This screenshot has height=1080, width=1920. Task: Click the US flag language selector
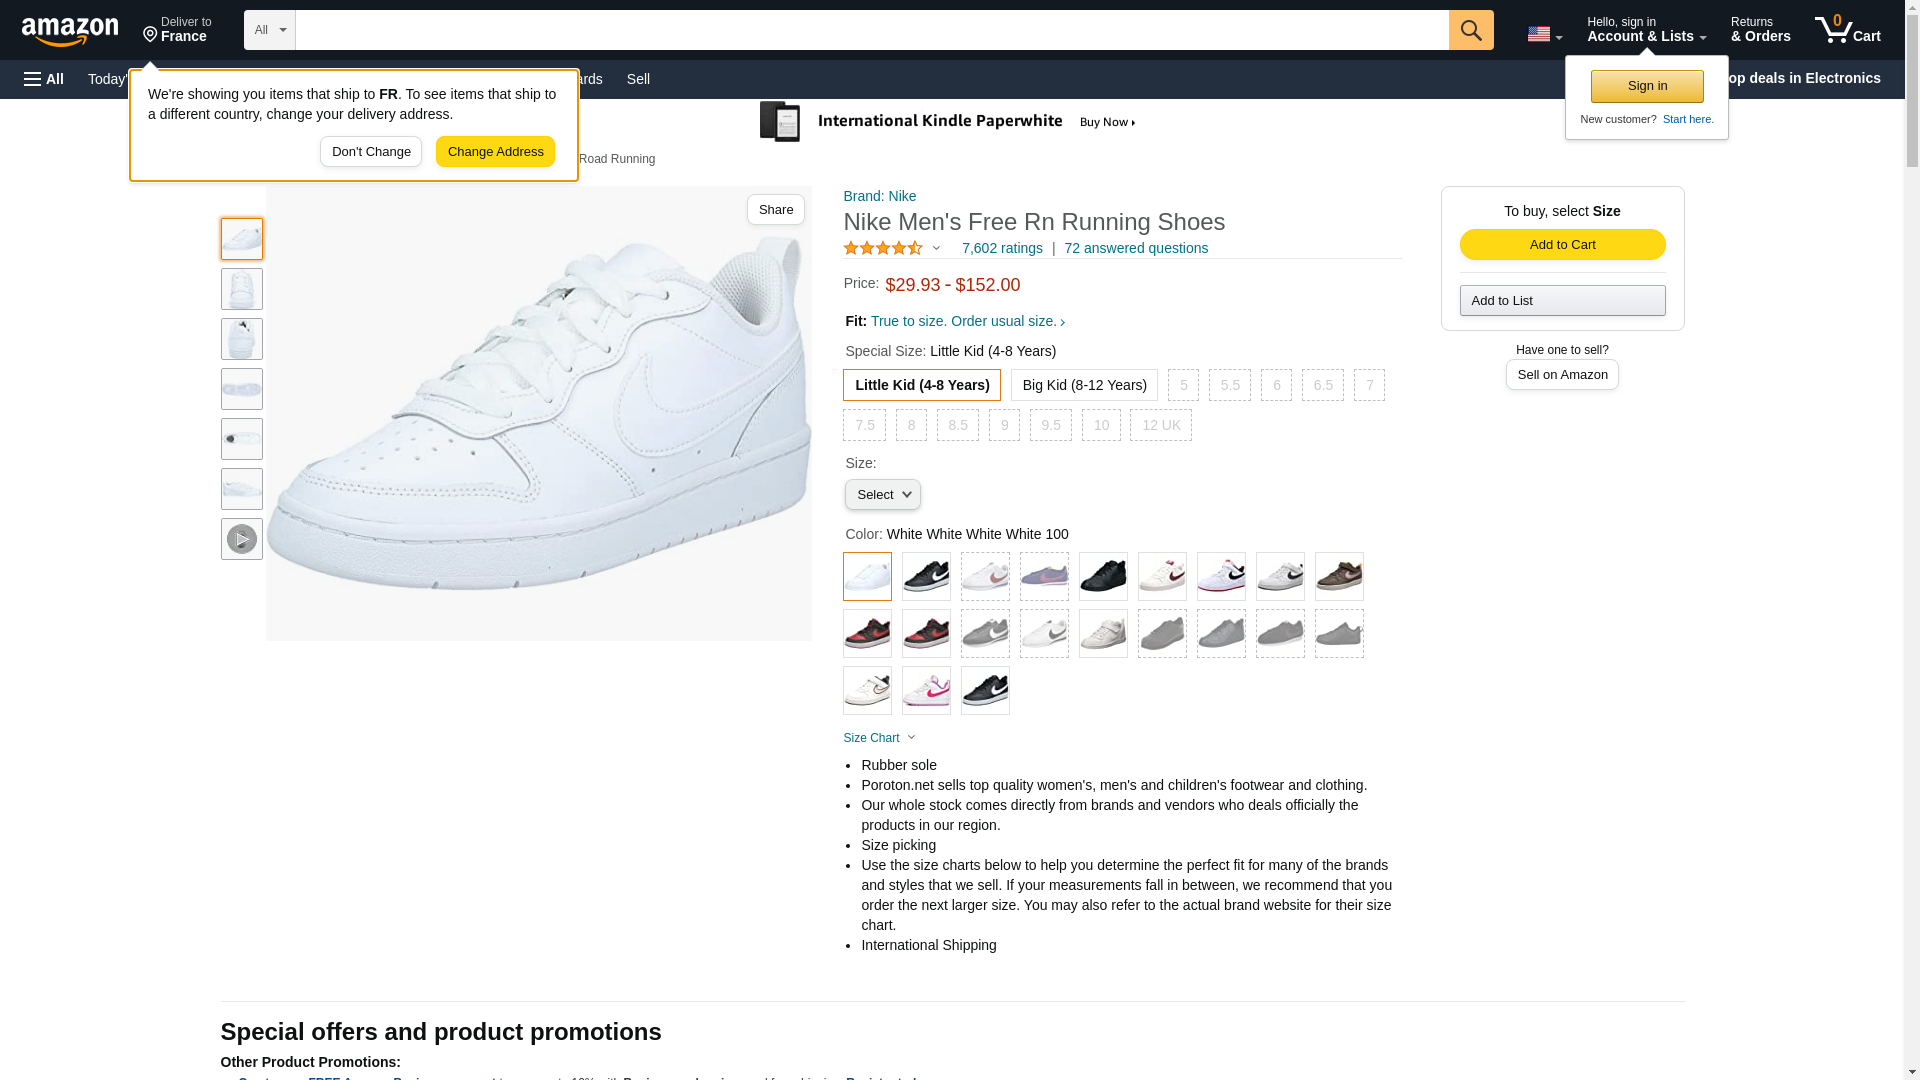coord(1543,34)
